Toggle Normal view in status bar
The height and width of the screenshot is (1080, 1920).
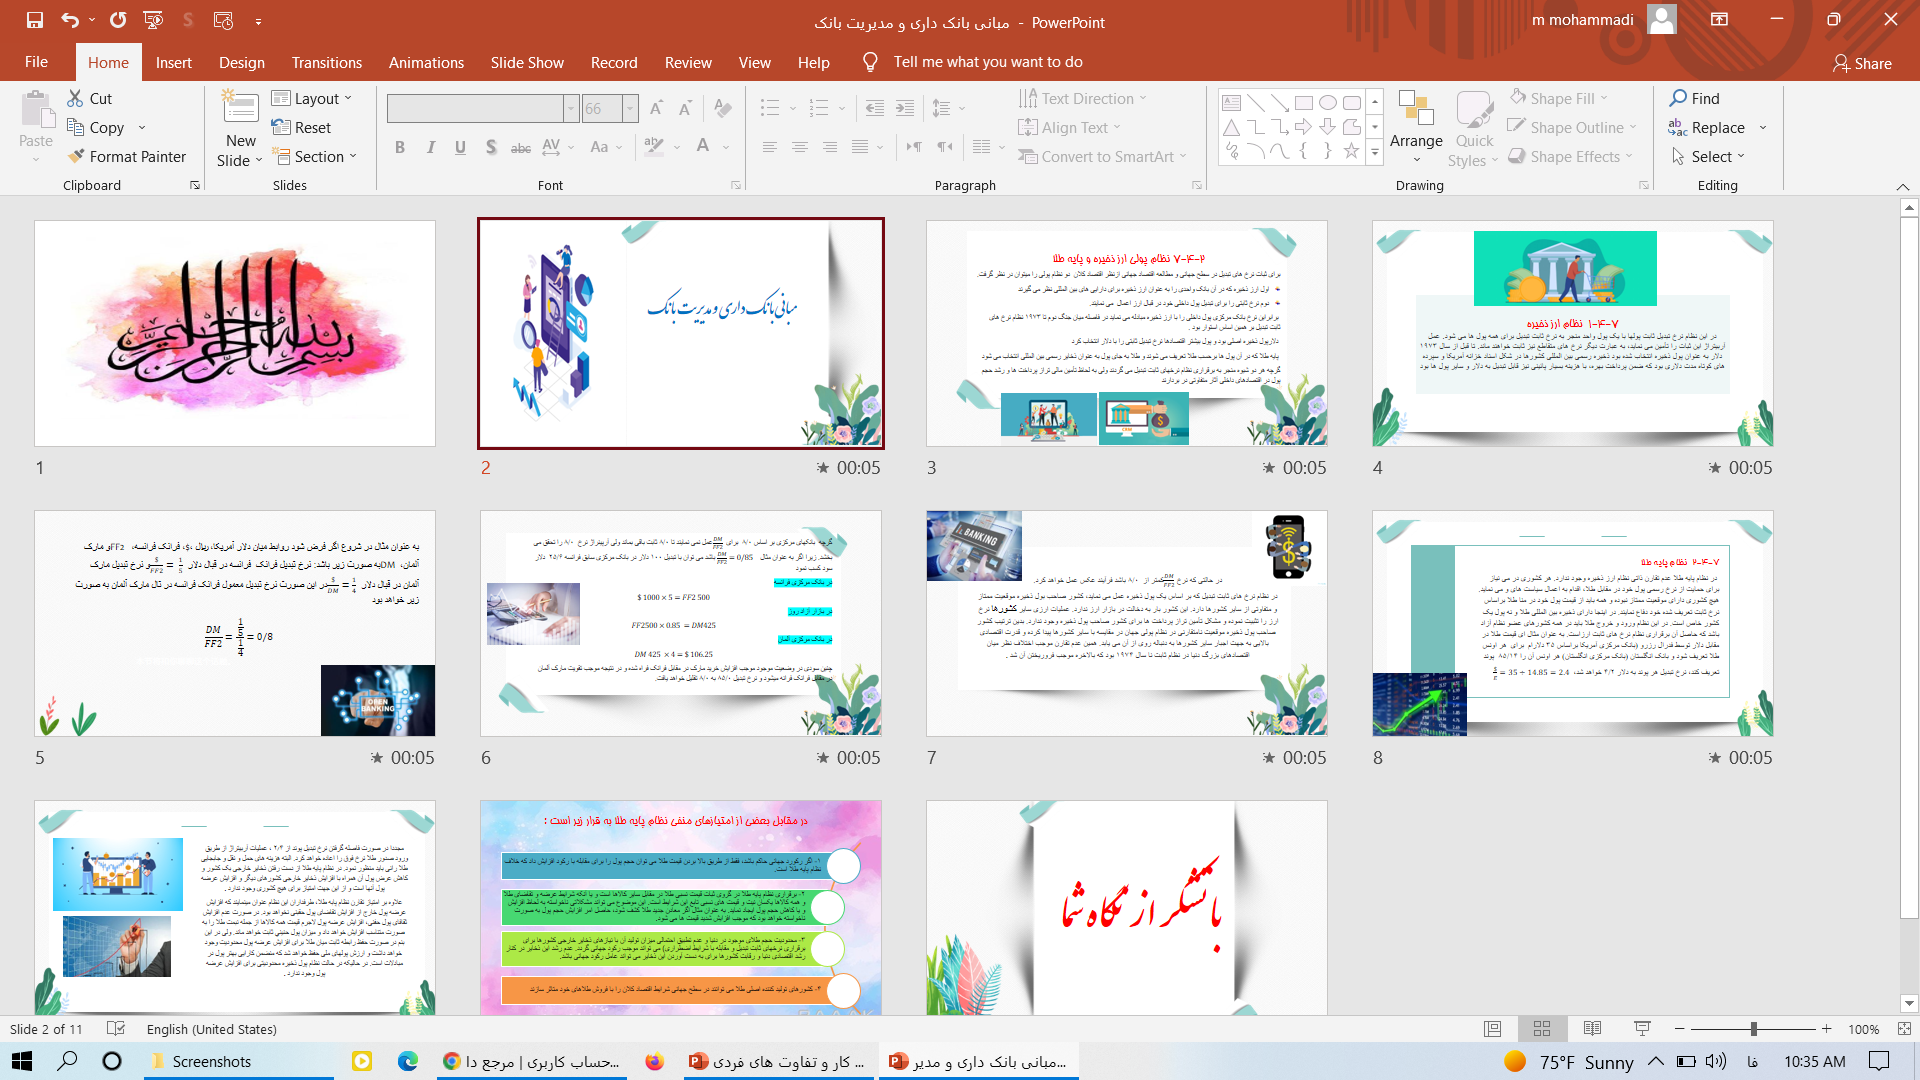1492,1029
